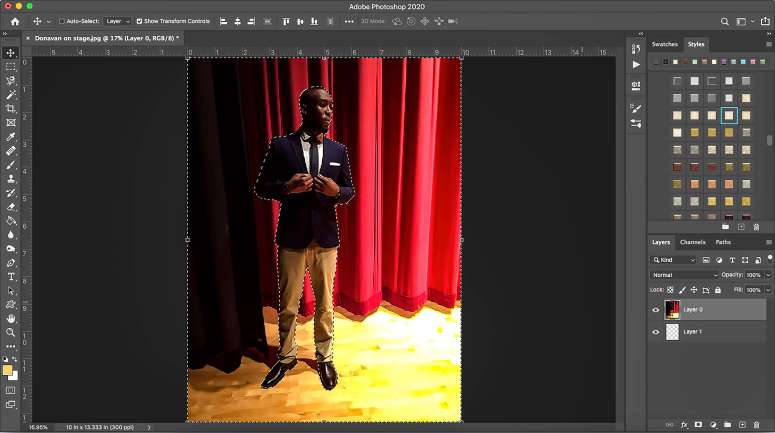Click the Home icon in options bar
775x433 pixels.
[x=14, y=21]
